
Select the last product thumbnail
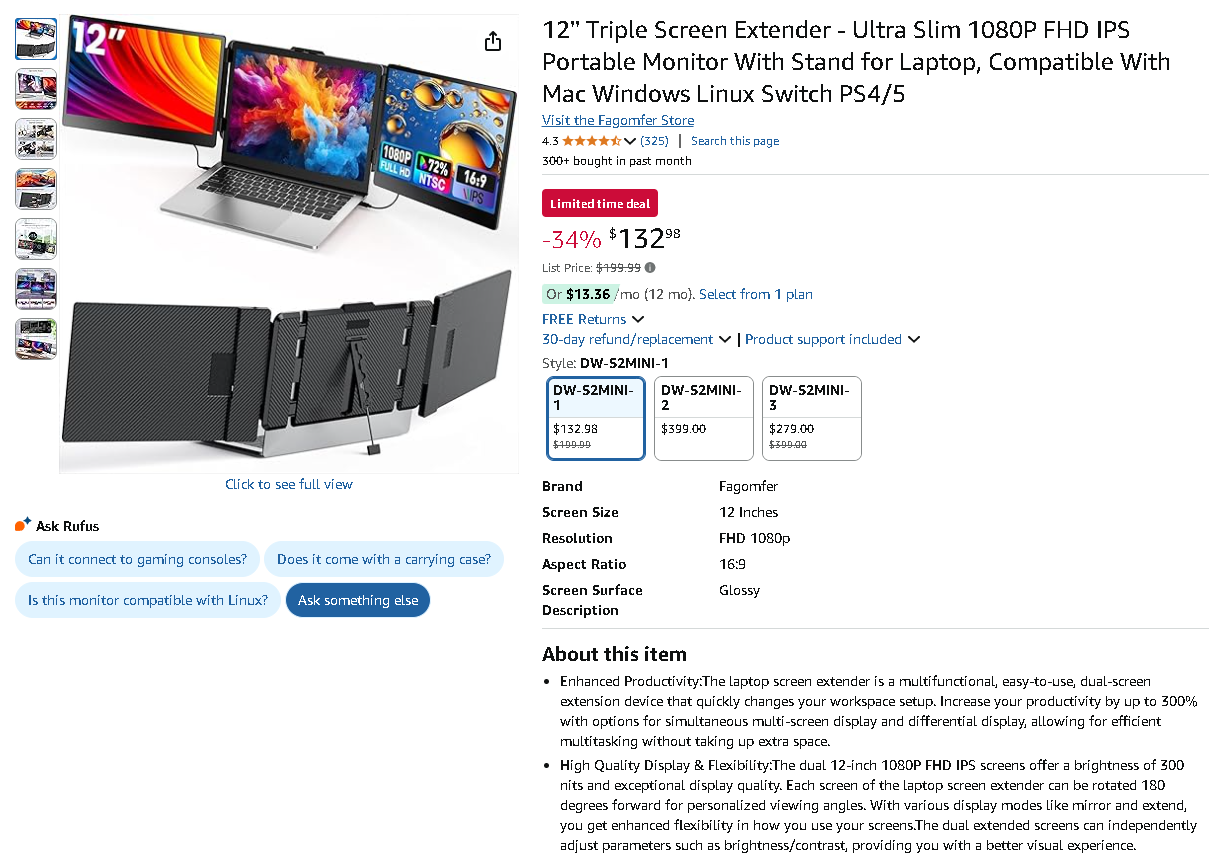[36, 339]
